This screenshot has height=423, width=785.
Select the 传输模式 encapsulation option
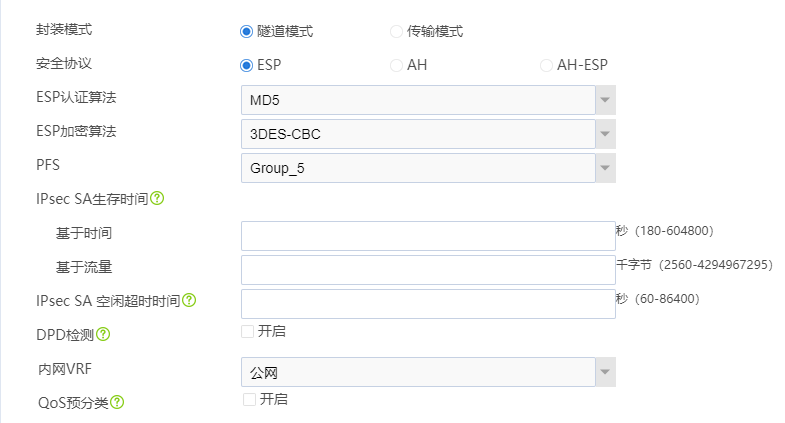pyautogui.click(x=397, y=31)
